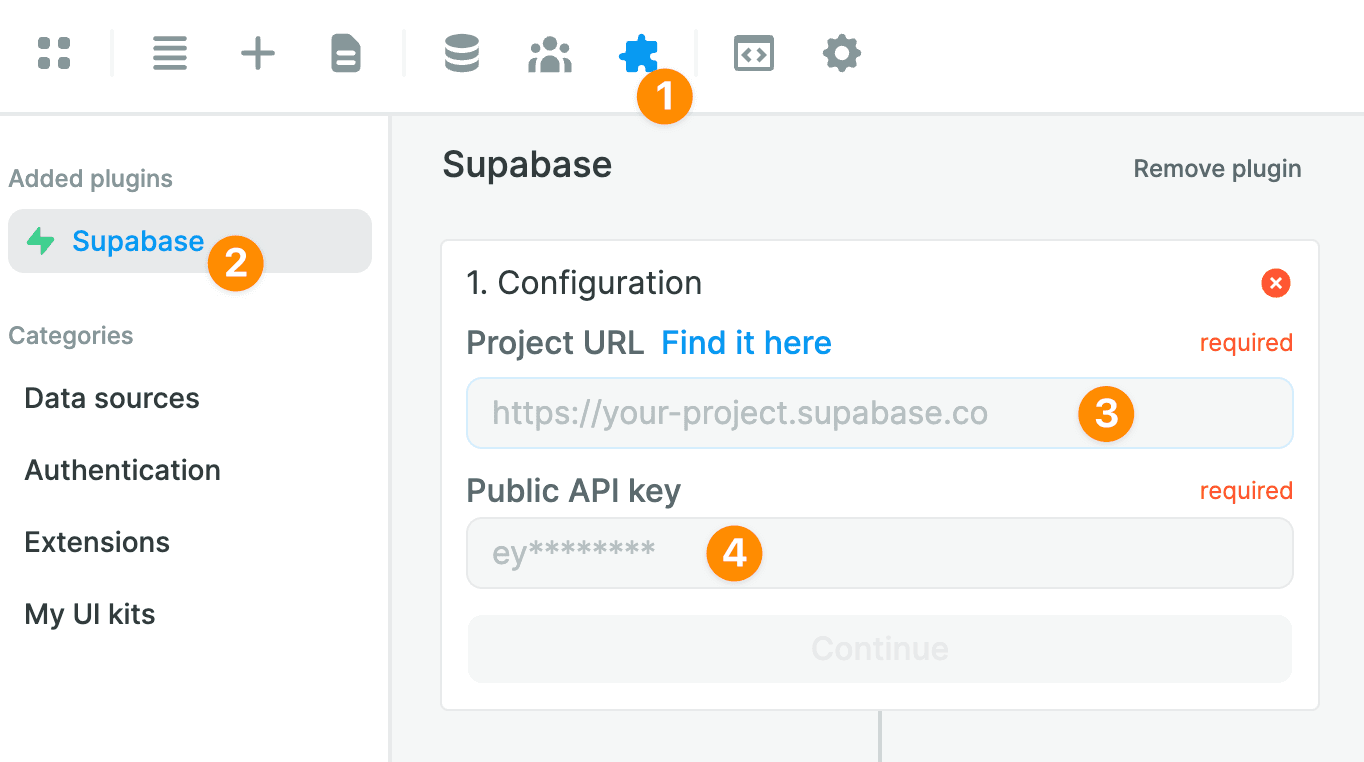Click required text beside Public API key
Viewport: 1364px width, 762px height.
click(x=1246, y=491)
